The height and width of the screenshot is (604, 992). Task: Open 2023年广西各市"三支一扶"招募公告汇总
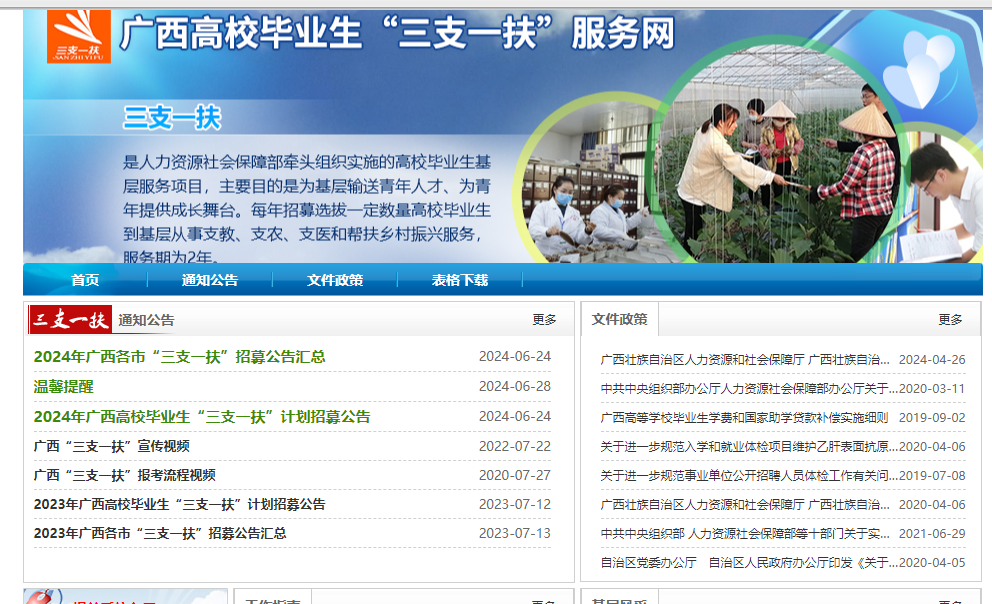click(160, 534)
